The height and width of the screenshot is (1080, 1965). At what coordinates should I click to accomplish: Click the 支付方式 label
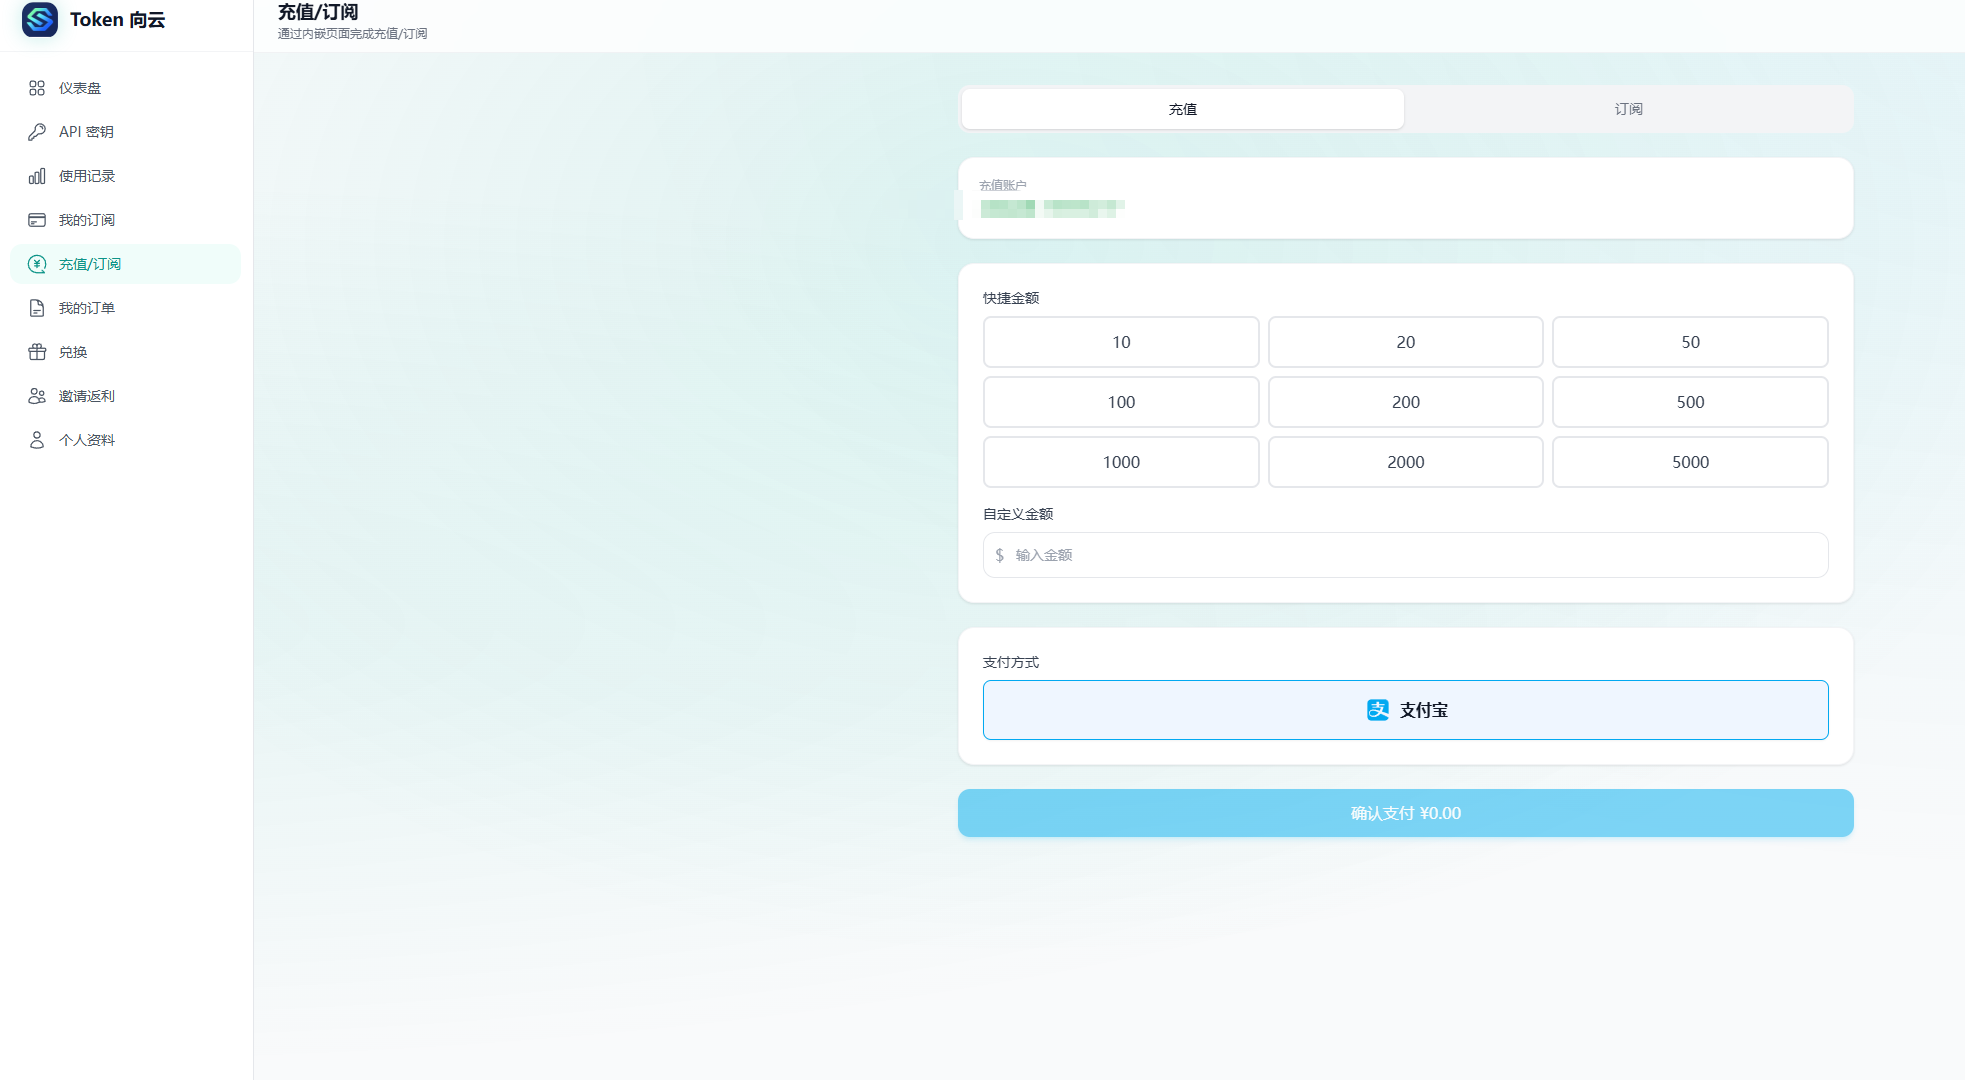(1011, 662)
